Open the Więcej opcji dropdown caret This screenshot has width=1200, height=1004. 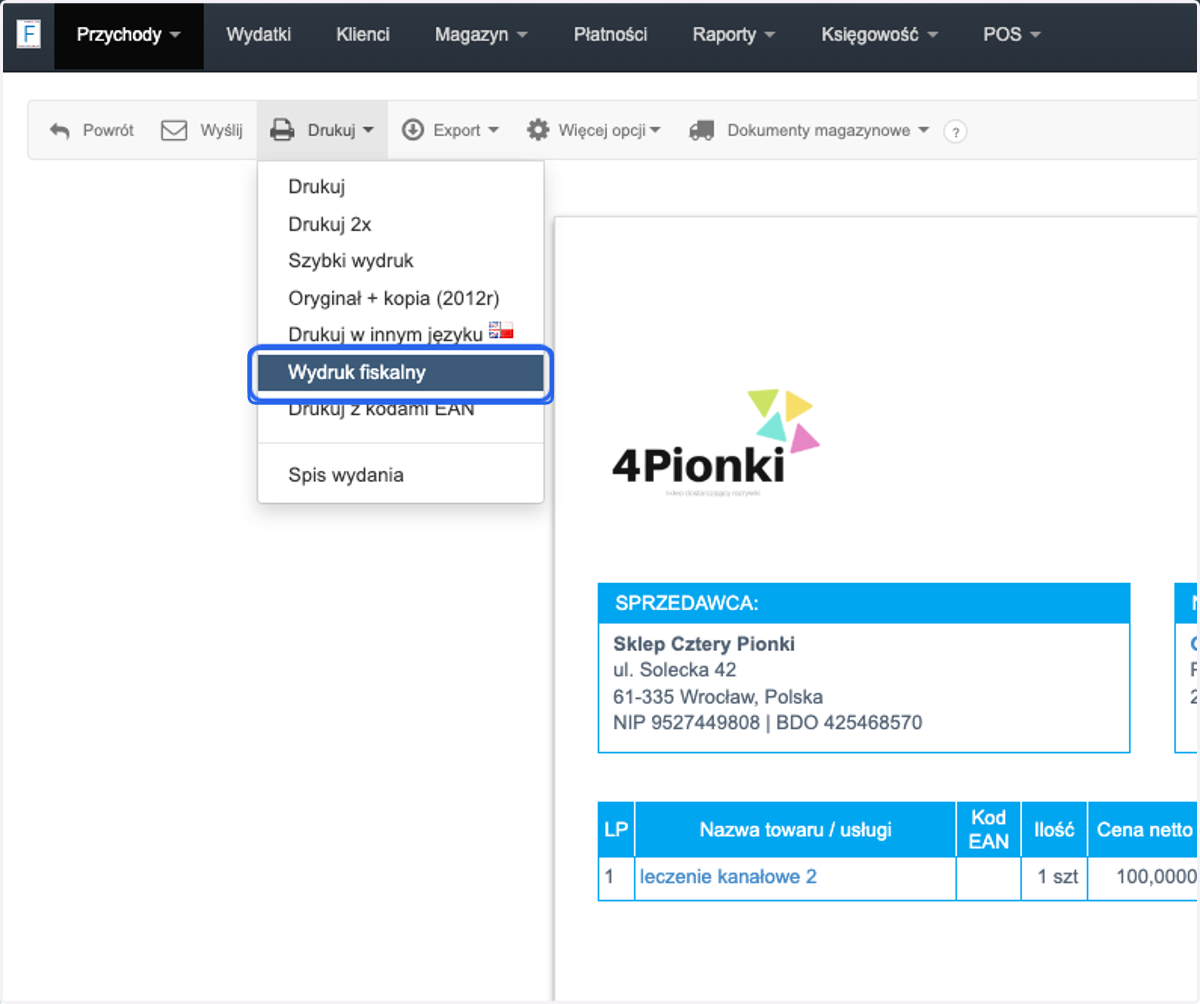point(655,131)
